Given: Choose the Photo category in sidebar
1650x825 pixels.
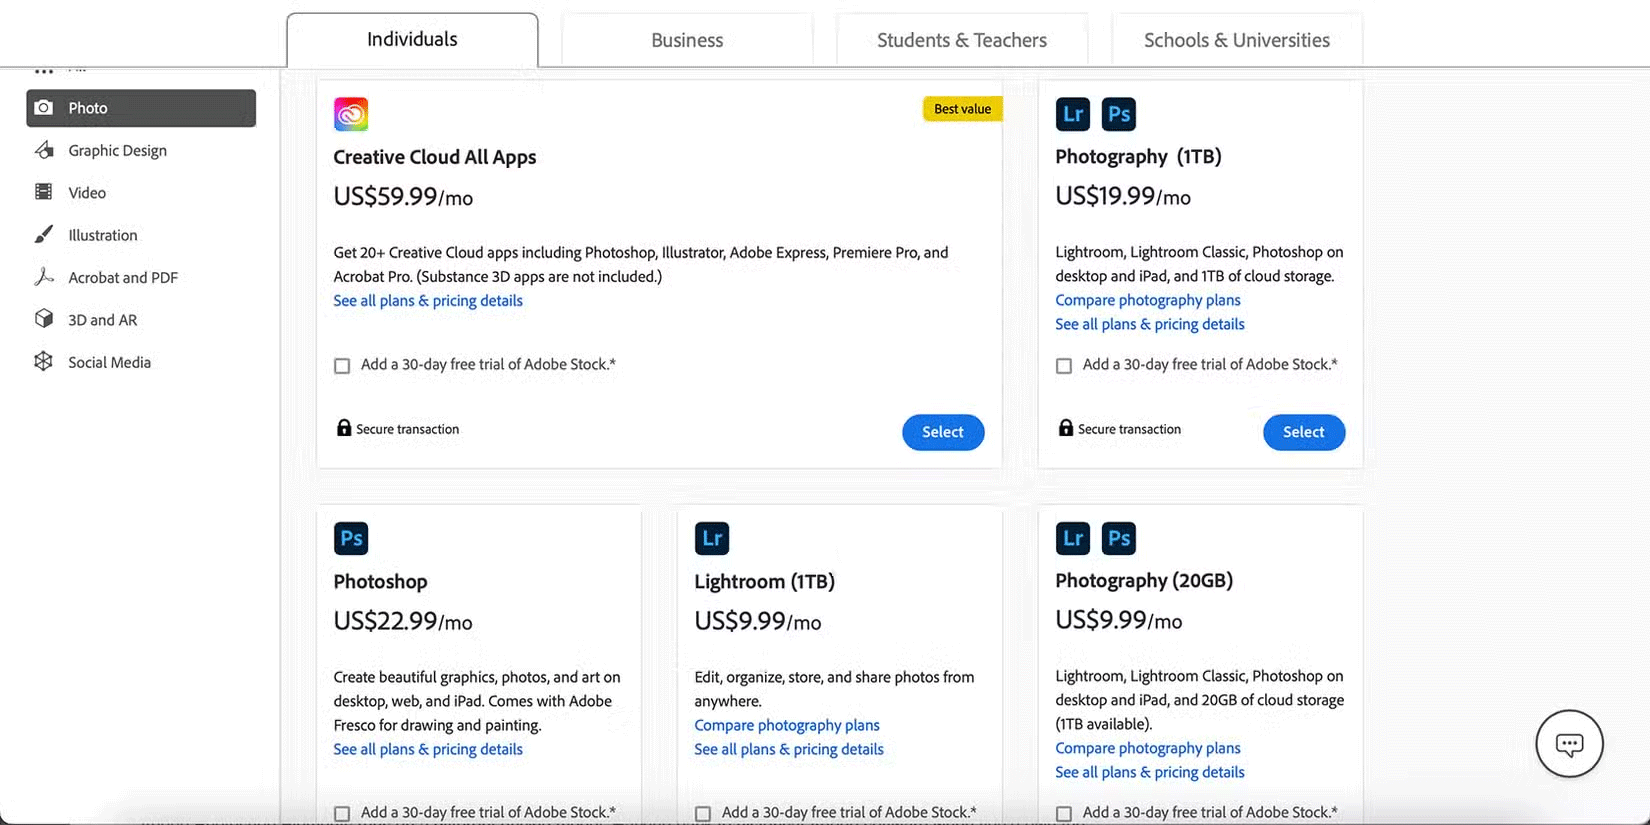Looking at the screenshot, I should click(141, 108).
